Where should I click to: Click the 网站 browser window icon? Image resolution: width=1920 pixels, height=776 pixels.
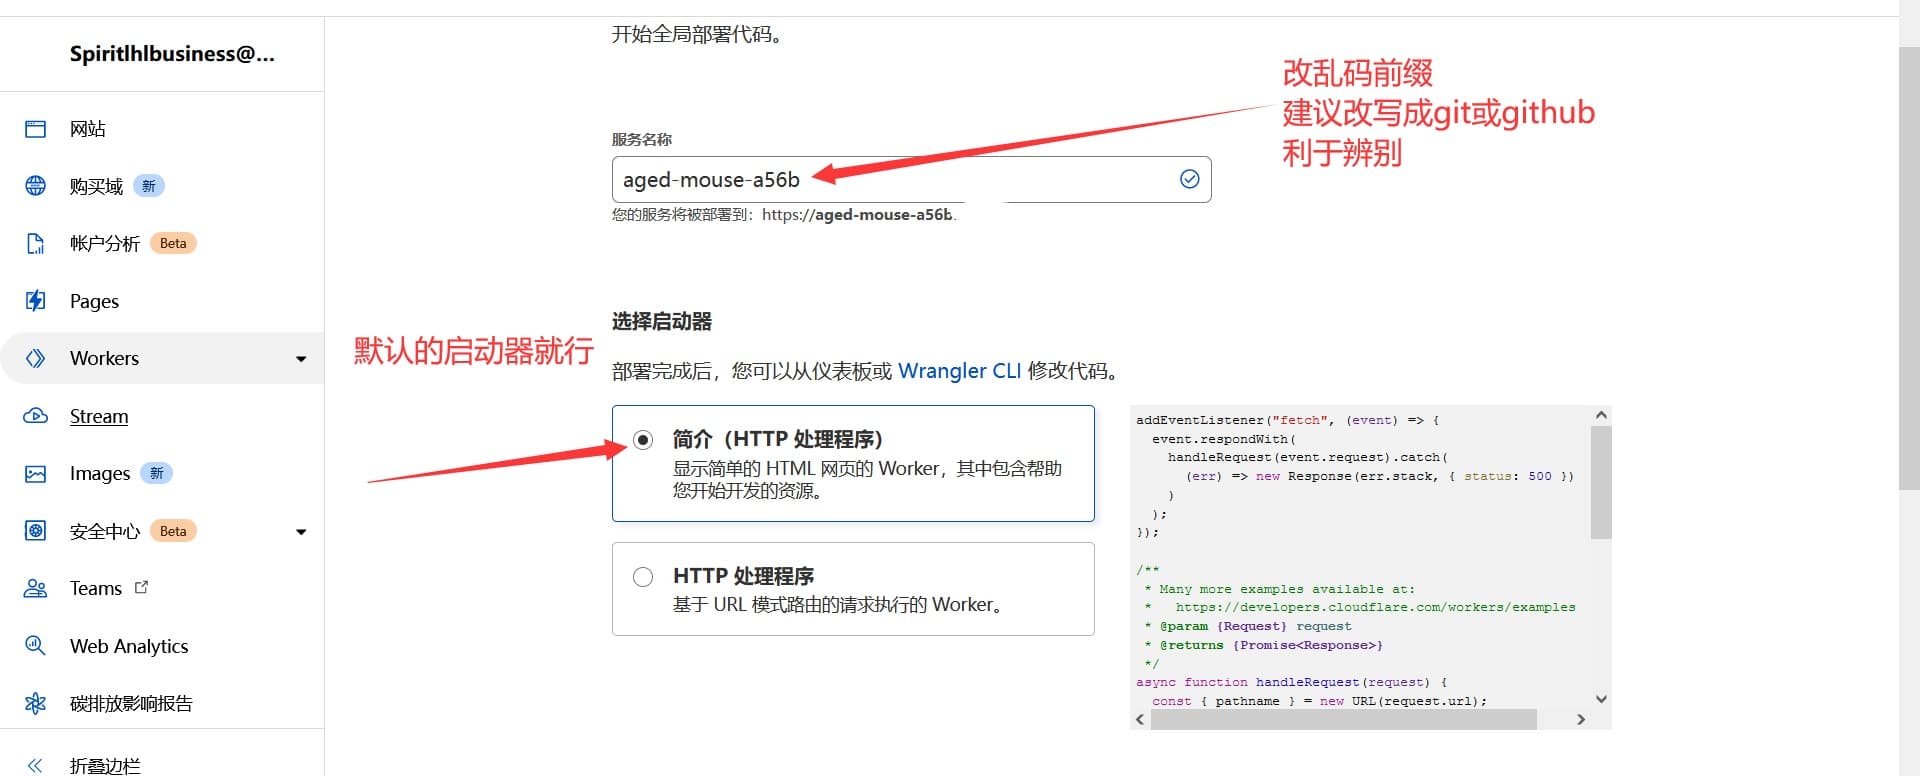point(36,129)
